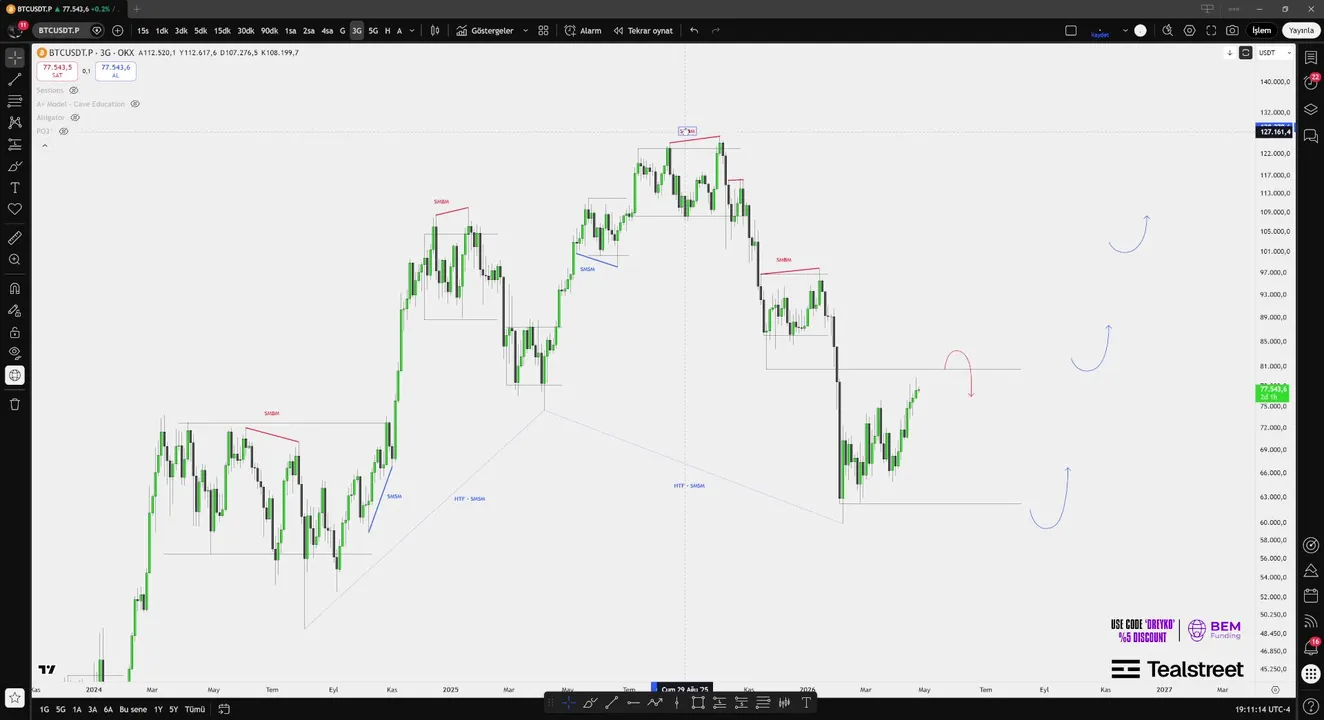Open a new tab with plus icon
The image size is (1324, 720).
click(137, 9)
